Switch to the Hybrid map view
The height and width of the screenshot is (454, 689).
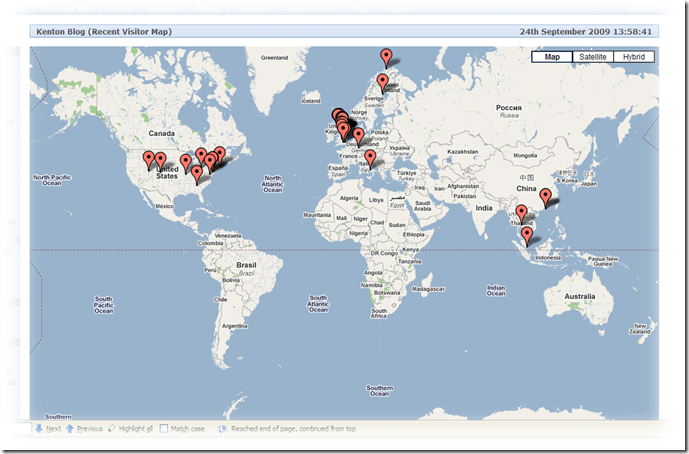point(634,57)
